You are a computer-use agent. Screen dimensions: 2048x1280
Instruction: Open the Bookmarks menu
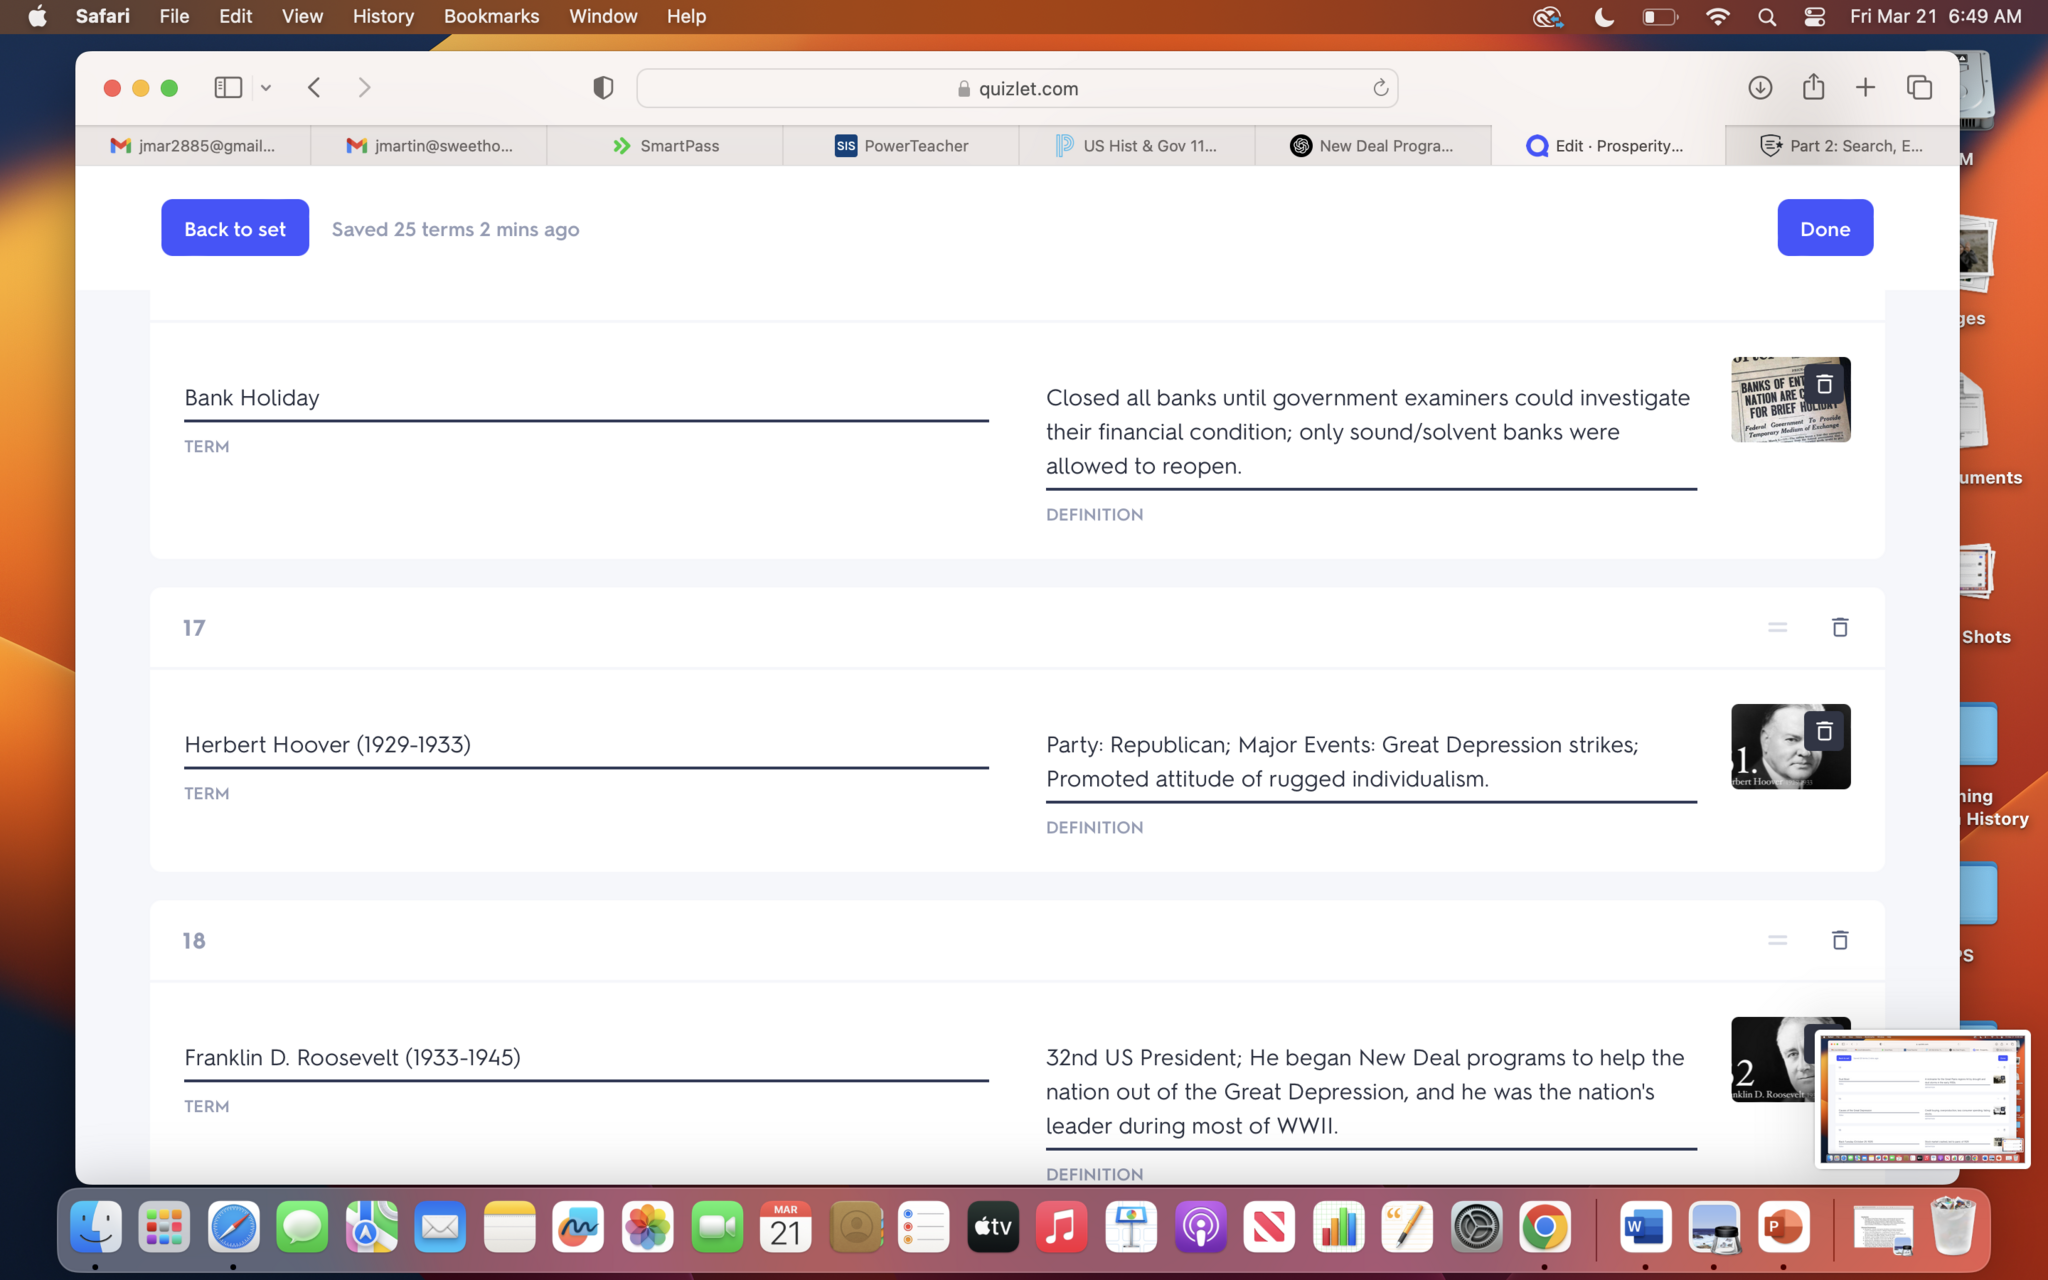click(491, 16)
